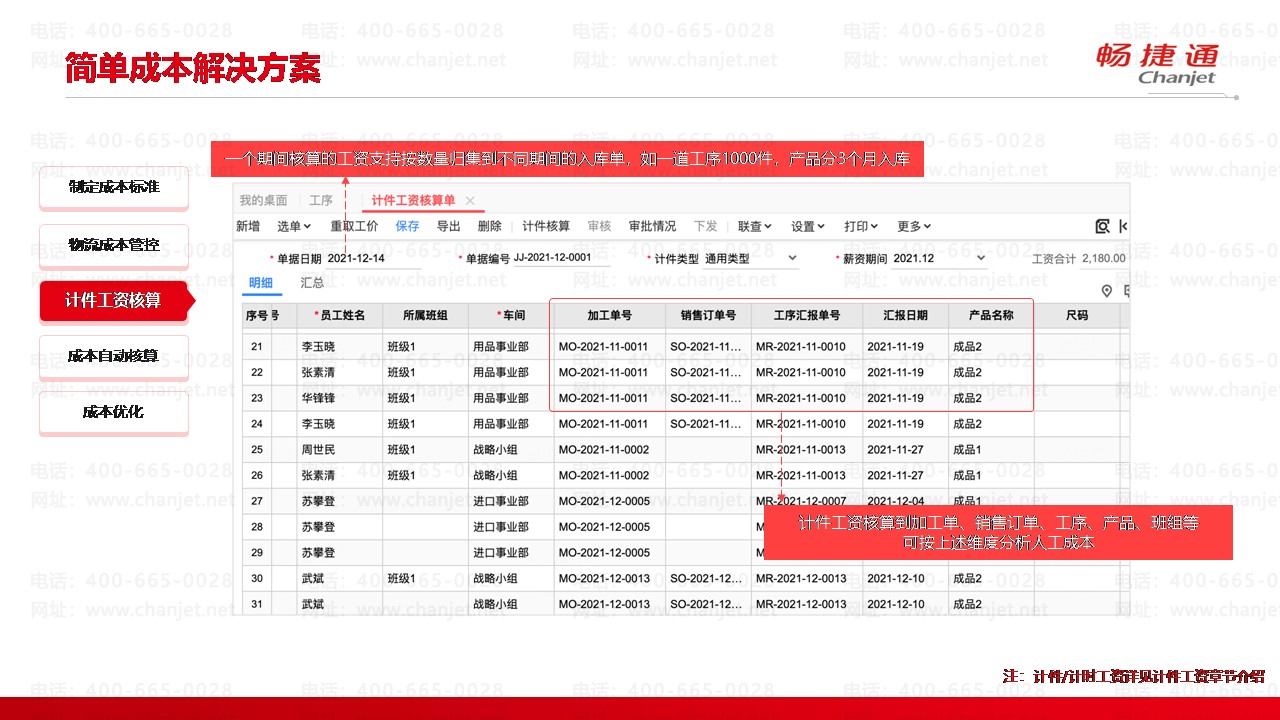The width and height of the screenshot is (1280, 720).
Task: Select employee 苏攀登 in row 29
Action: point(320,553)
